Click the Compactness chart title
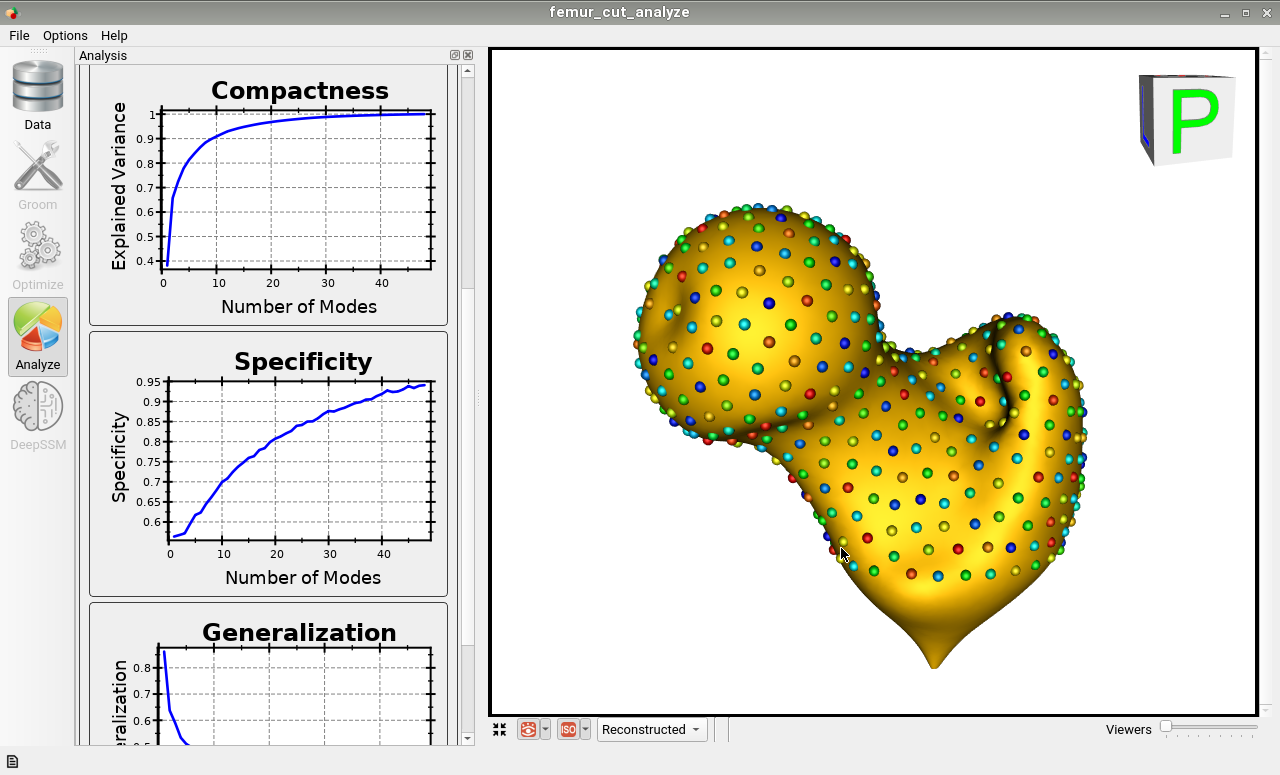This screenshot has height=775, width=1280. 300,91
